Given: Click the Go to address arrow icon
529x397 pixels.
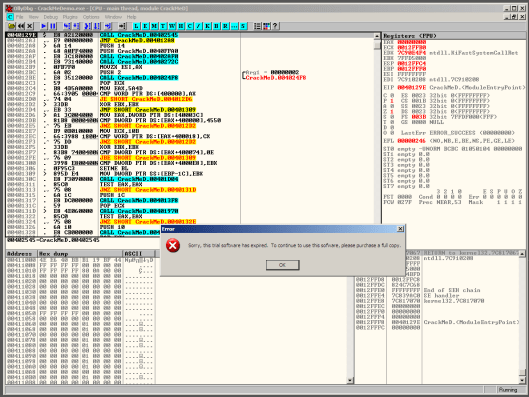Looking at the screenshot, I should (122, 26).
